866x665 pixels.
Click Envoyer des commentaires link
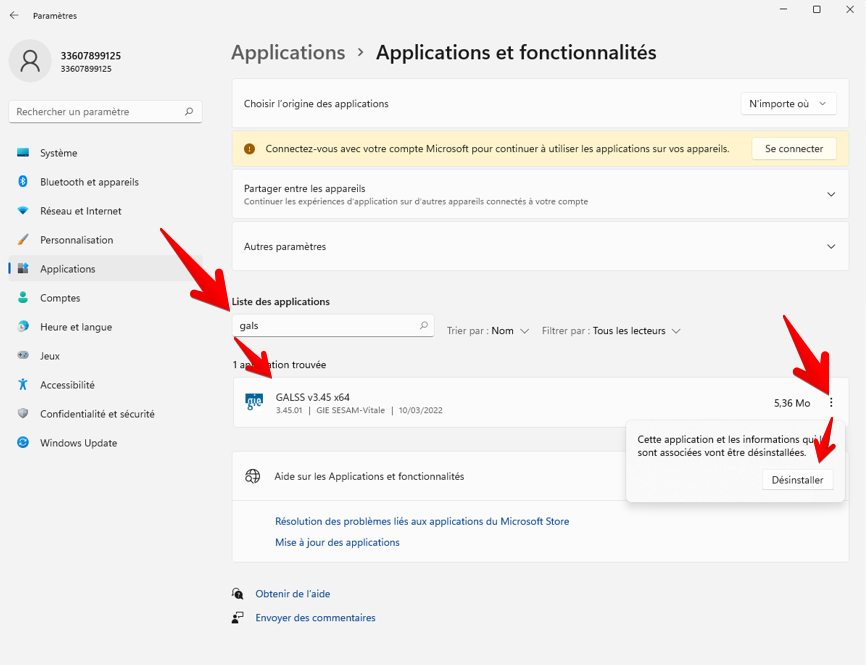pyautogui.click(x=315, y=618)
